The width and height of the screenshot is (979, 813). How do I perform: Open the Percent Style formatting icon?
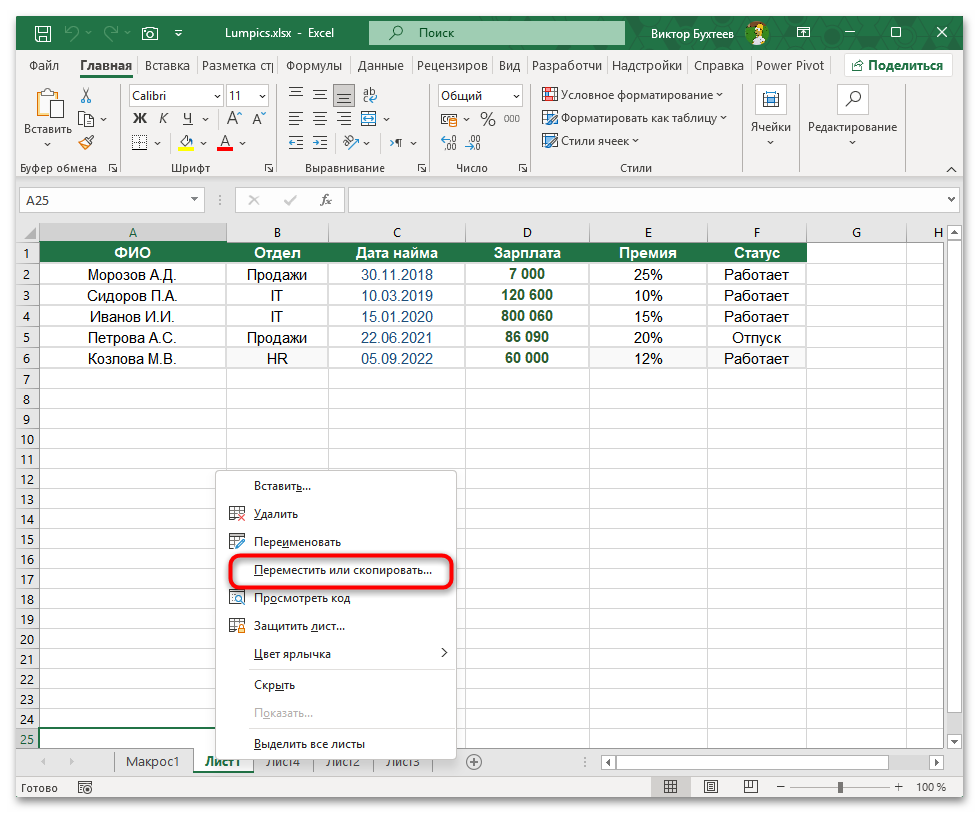click(487, 118)
